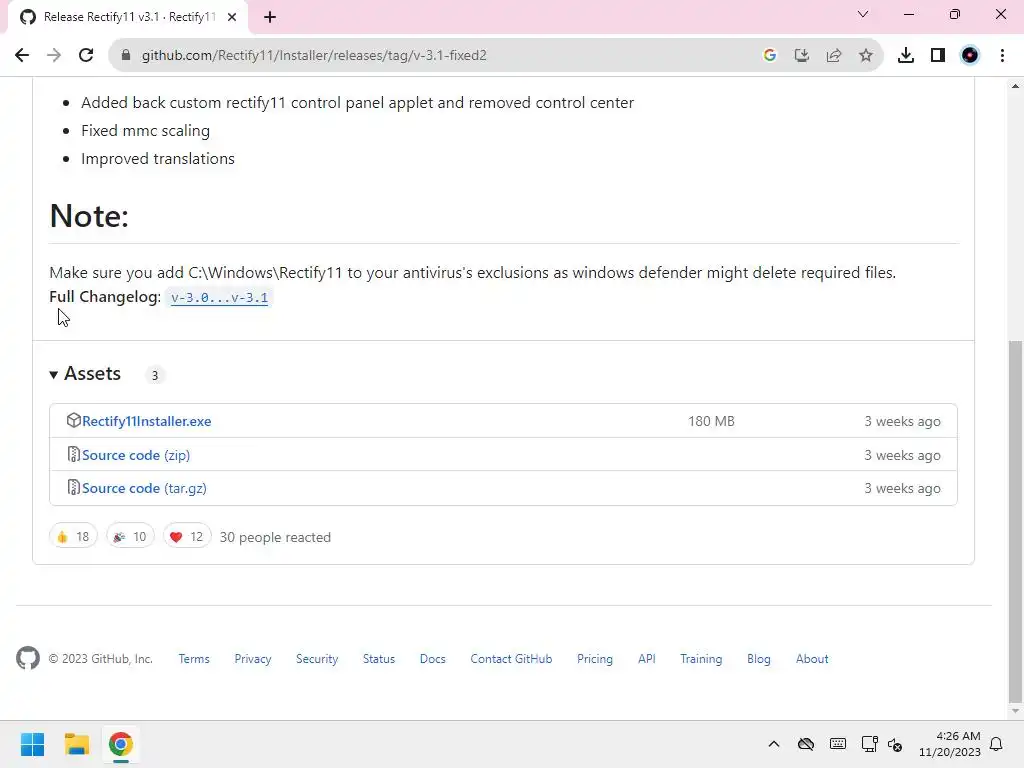This screenshot has height=768, width=1024.
Task: Click the address bar URL
Action: point(313,56)
